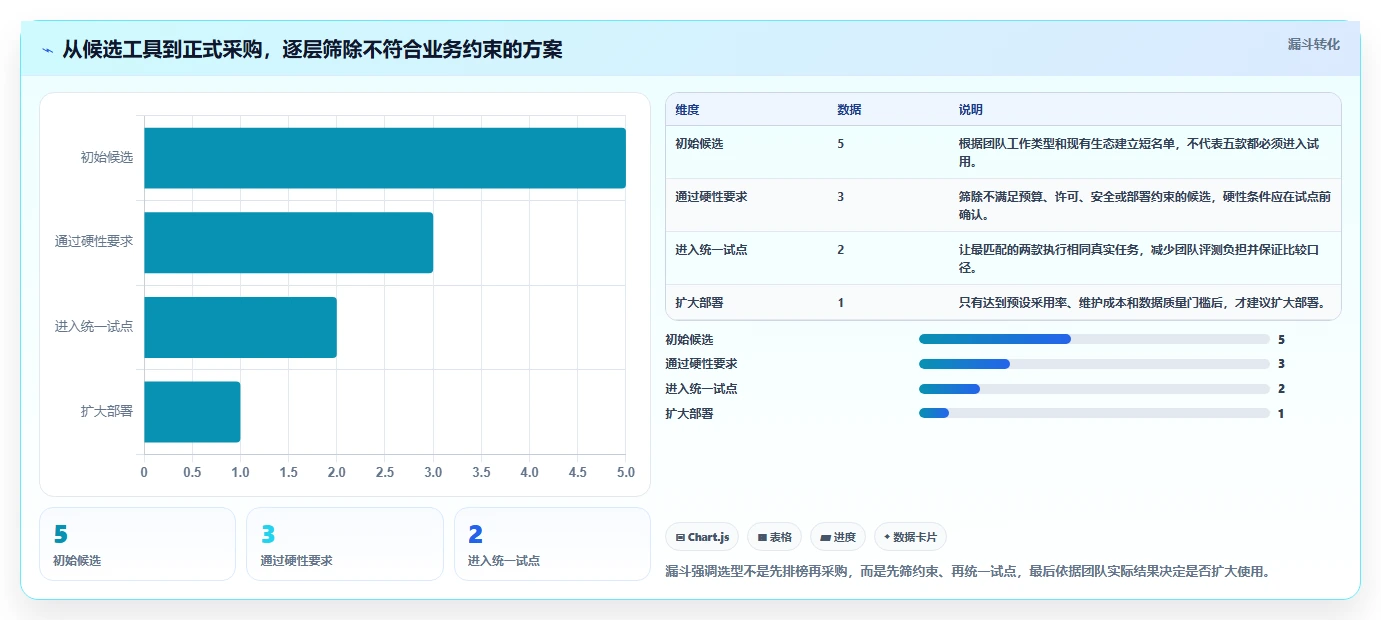Click the 扩大部署 progress bar

pos(1094,413)
